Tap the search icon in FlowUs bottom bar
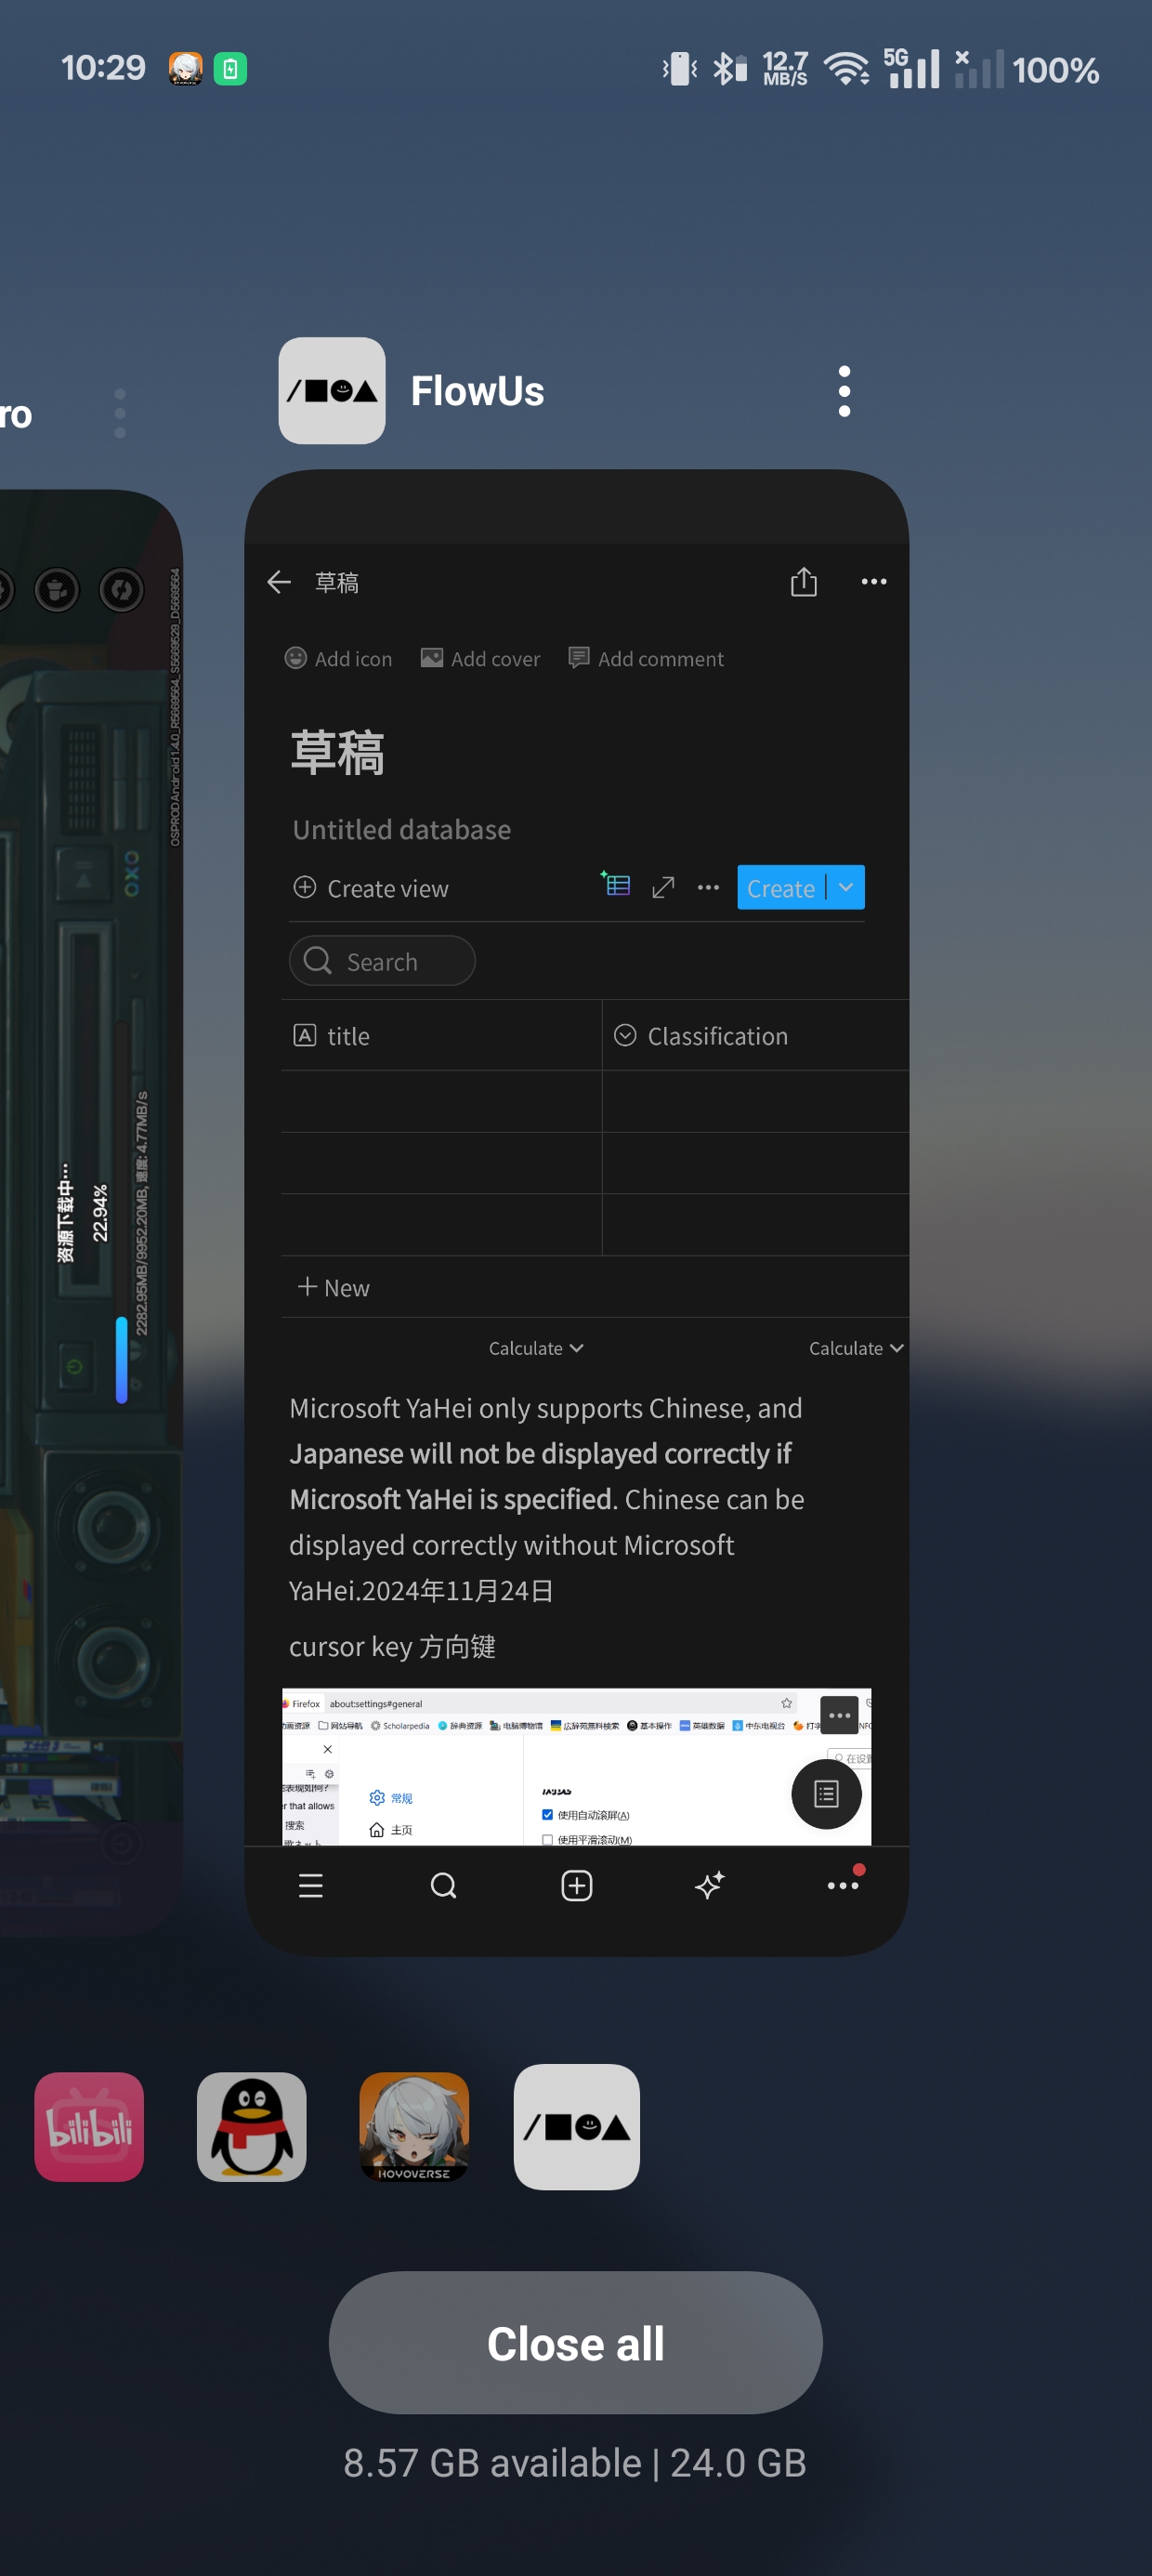Viewport: 1152px width, 2576px height. (443, 1886)
